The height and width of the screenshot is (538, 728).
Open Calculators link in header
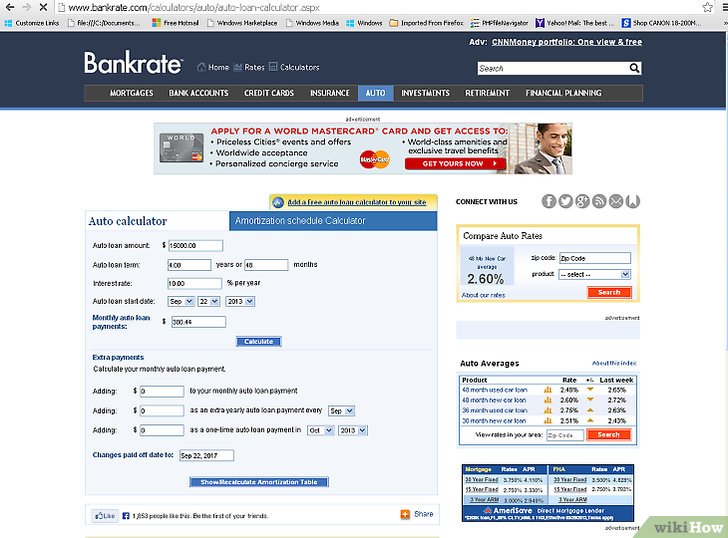tap(294, 67)
